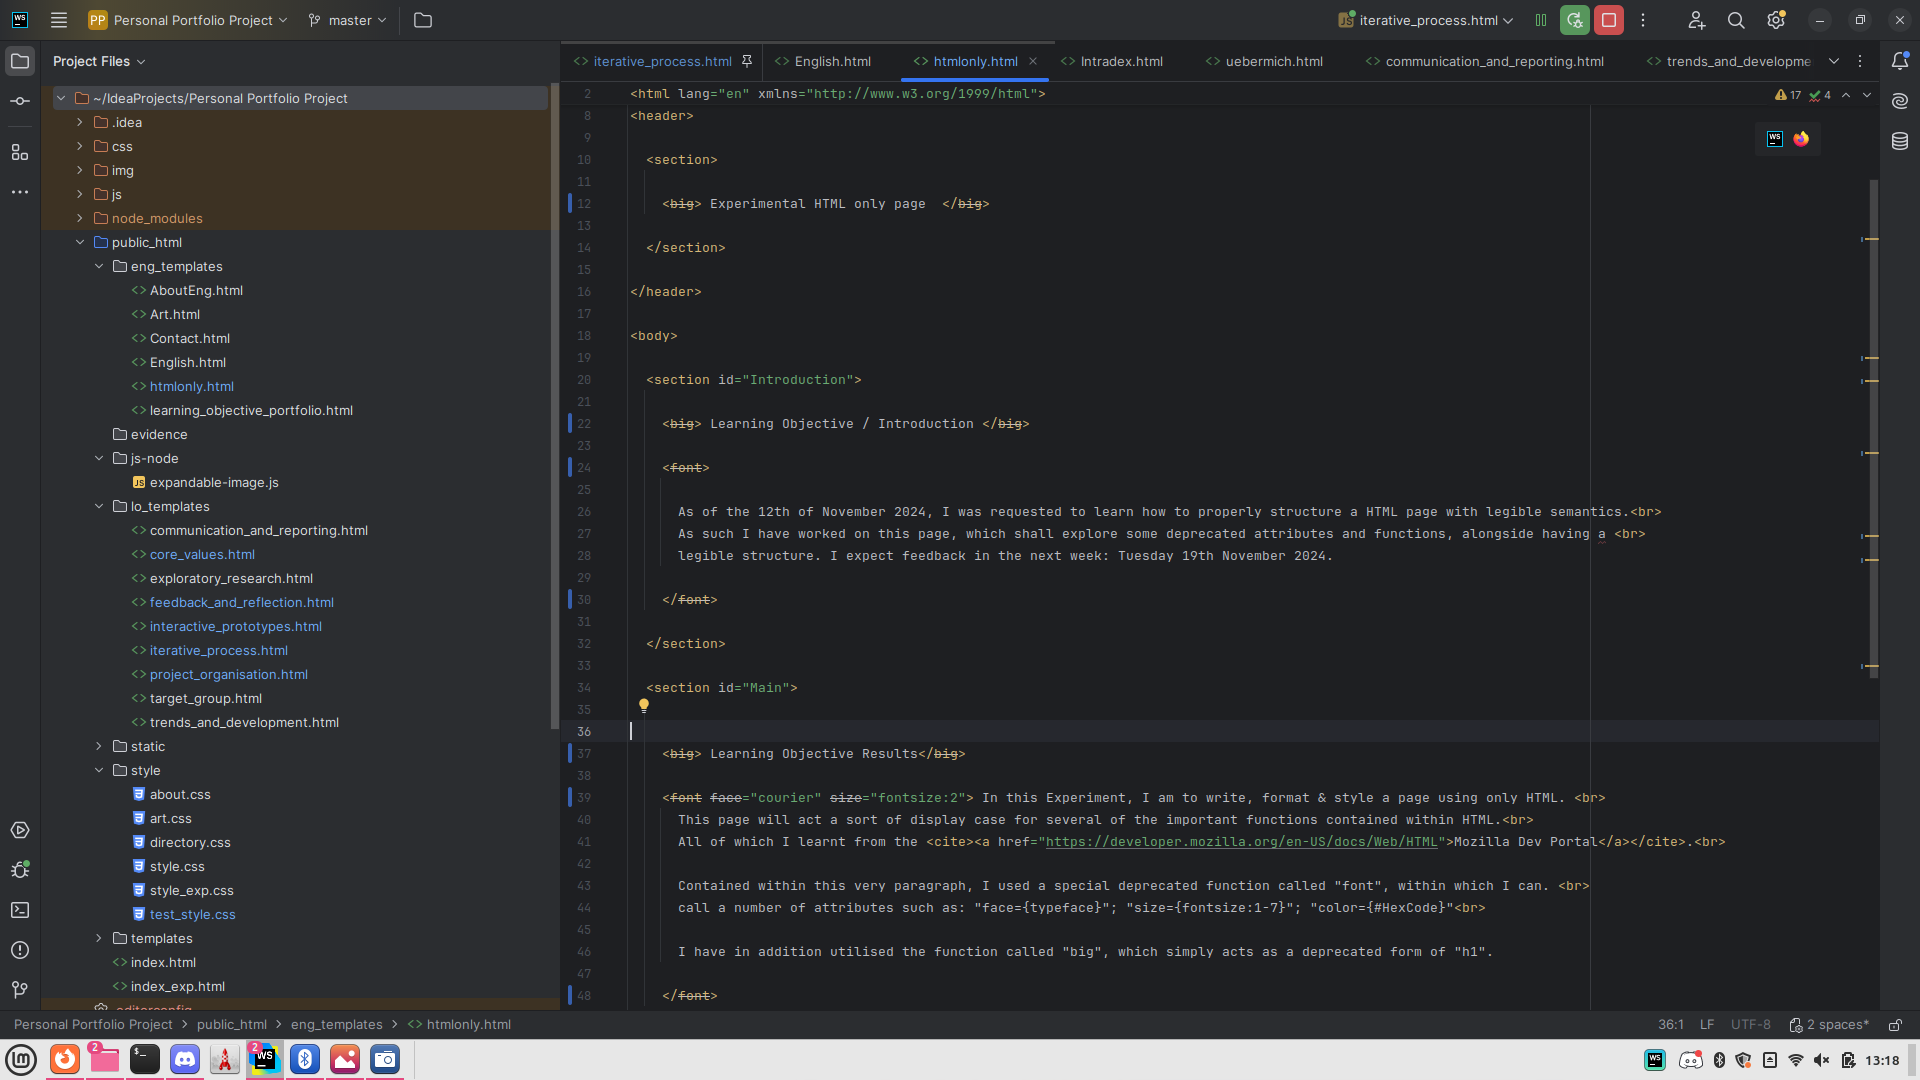Rerun the configuration using the green icon
This screenshot has height=1080, width=1920.
pos(1575,20)
